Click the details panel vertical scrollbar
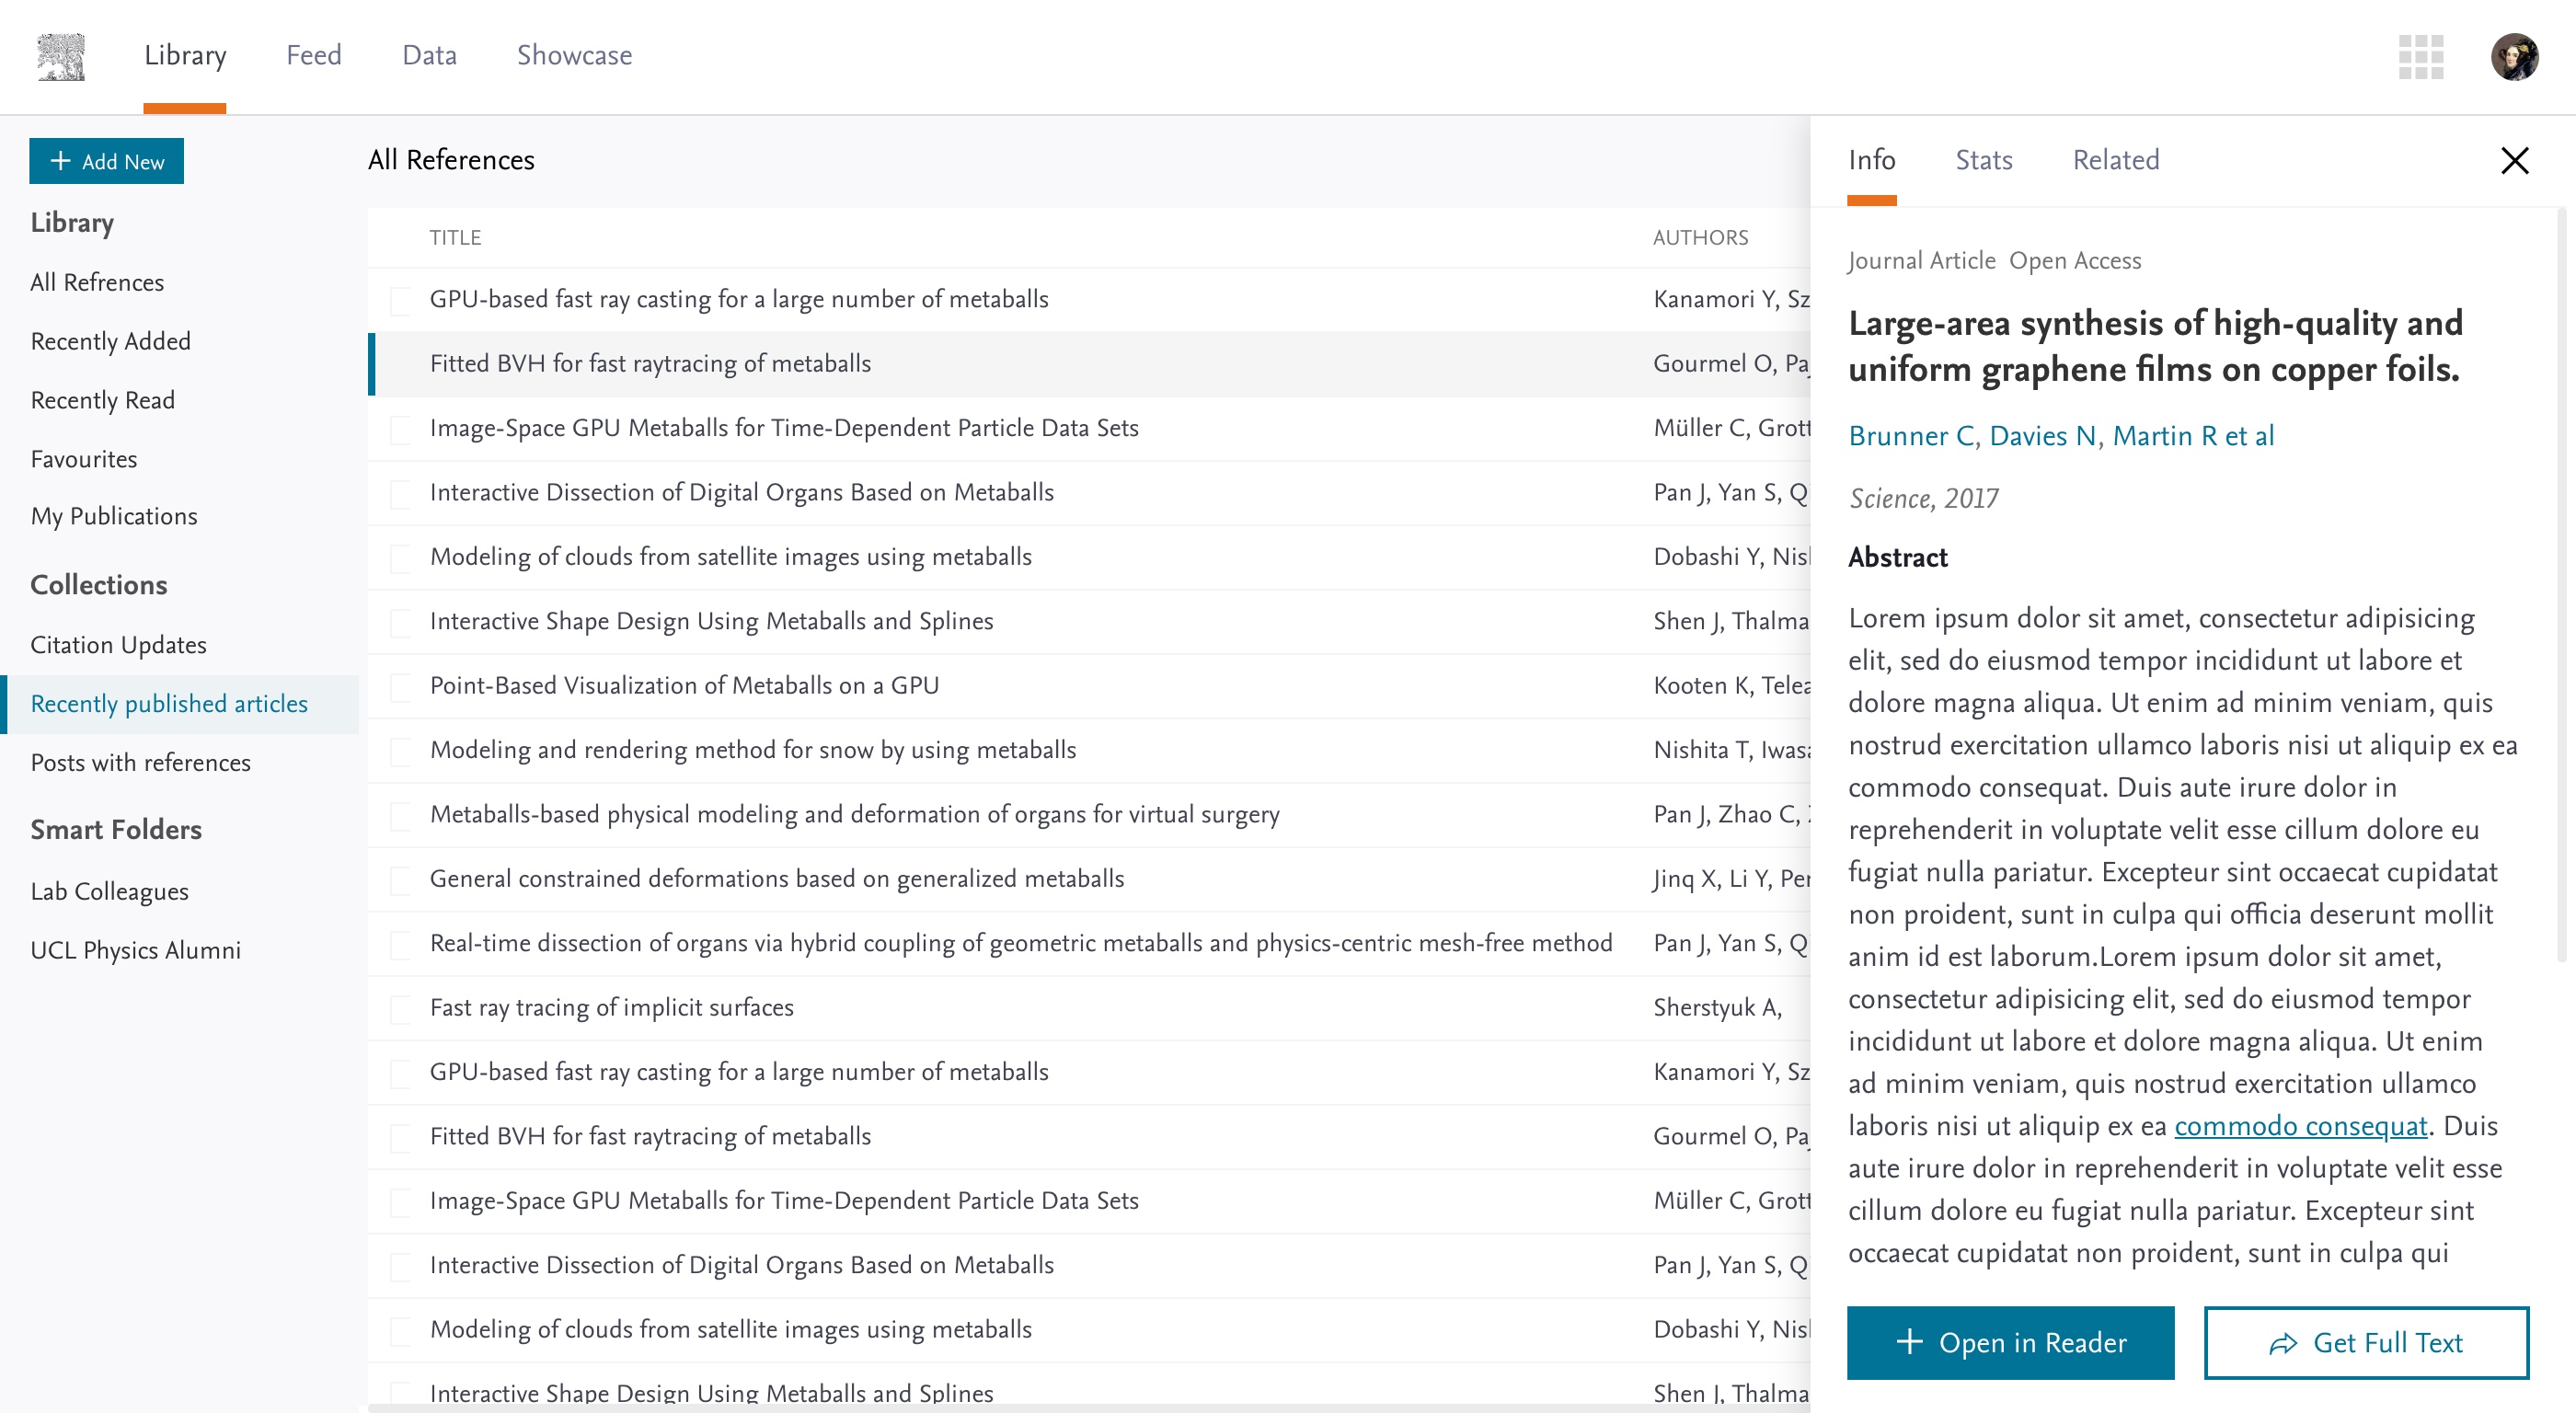Viewport: 2576px width, 1413px height. pos(2561,585)
